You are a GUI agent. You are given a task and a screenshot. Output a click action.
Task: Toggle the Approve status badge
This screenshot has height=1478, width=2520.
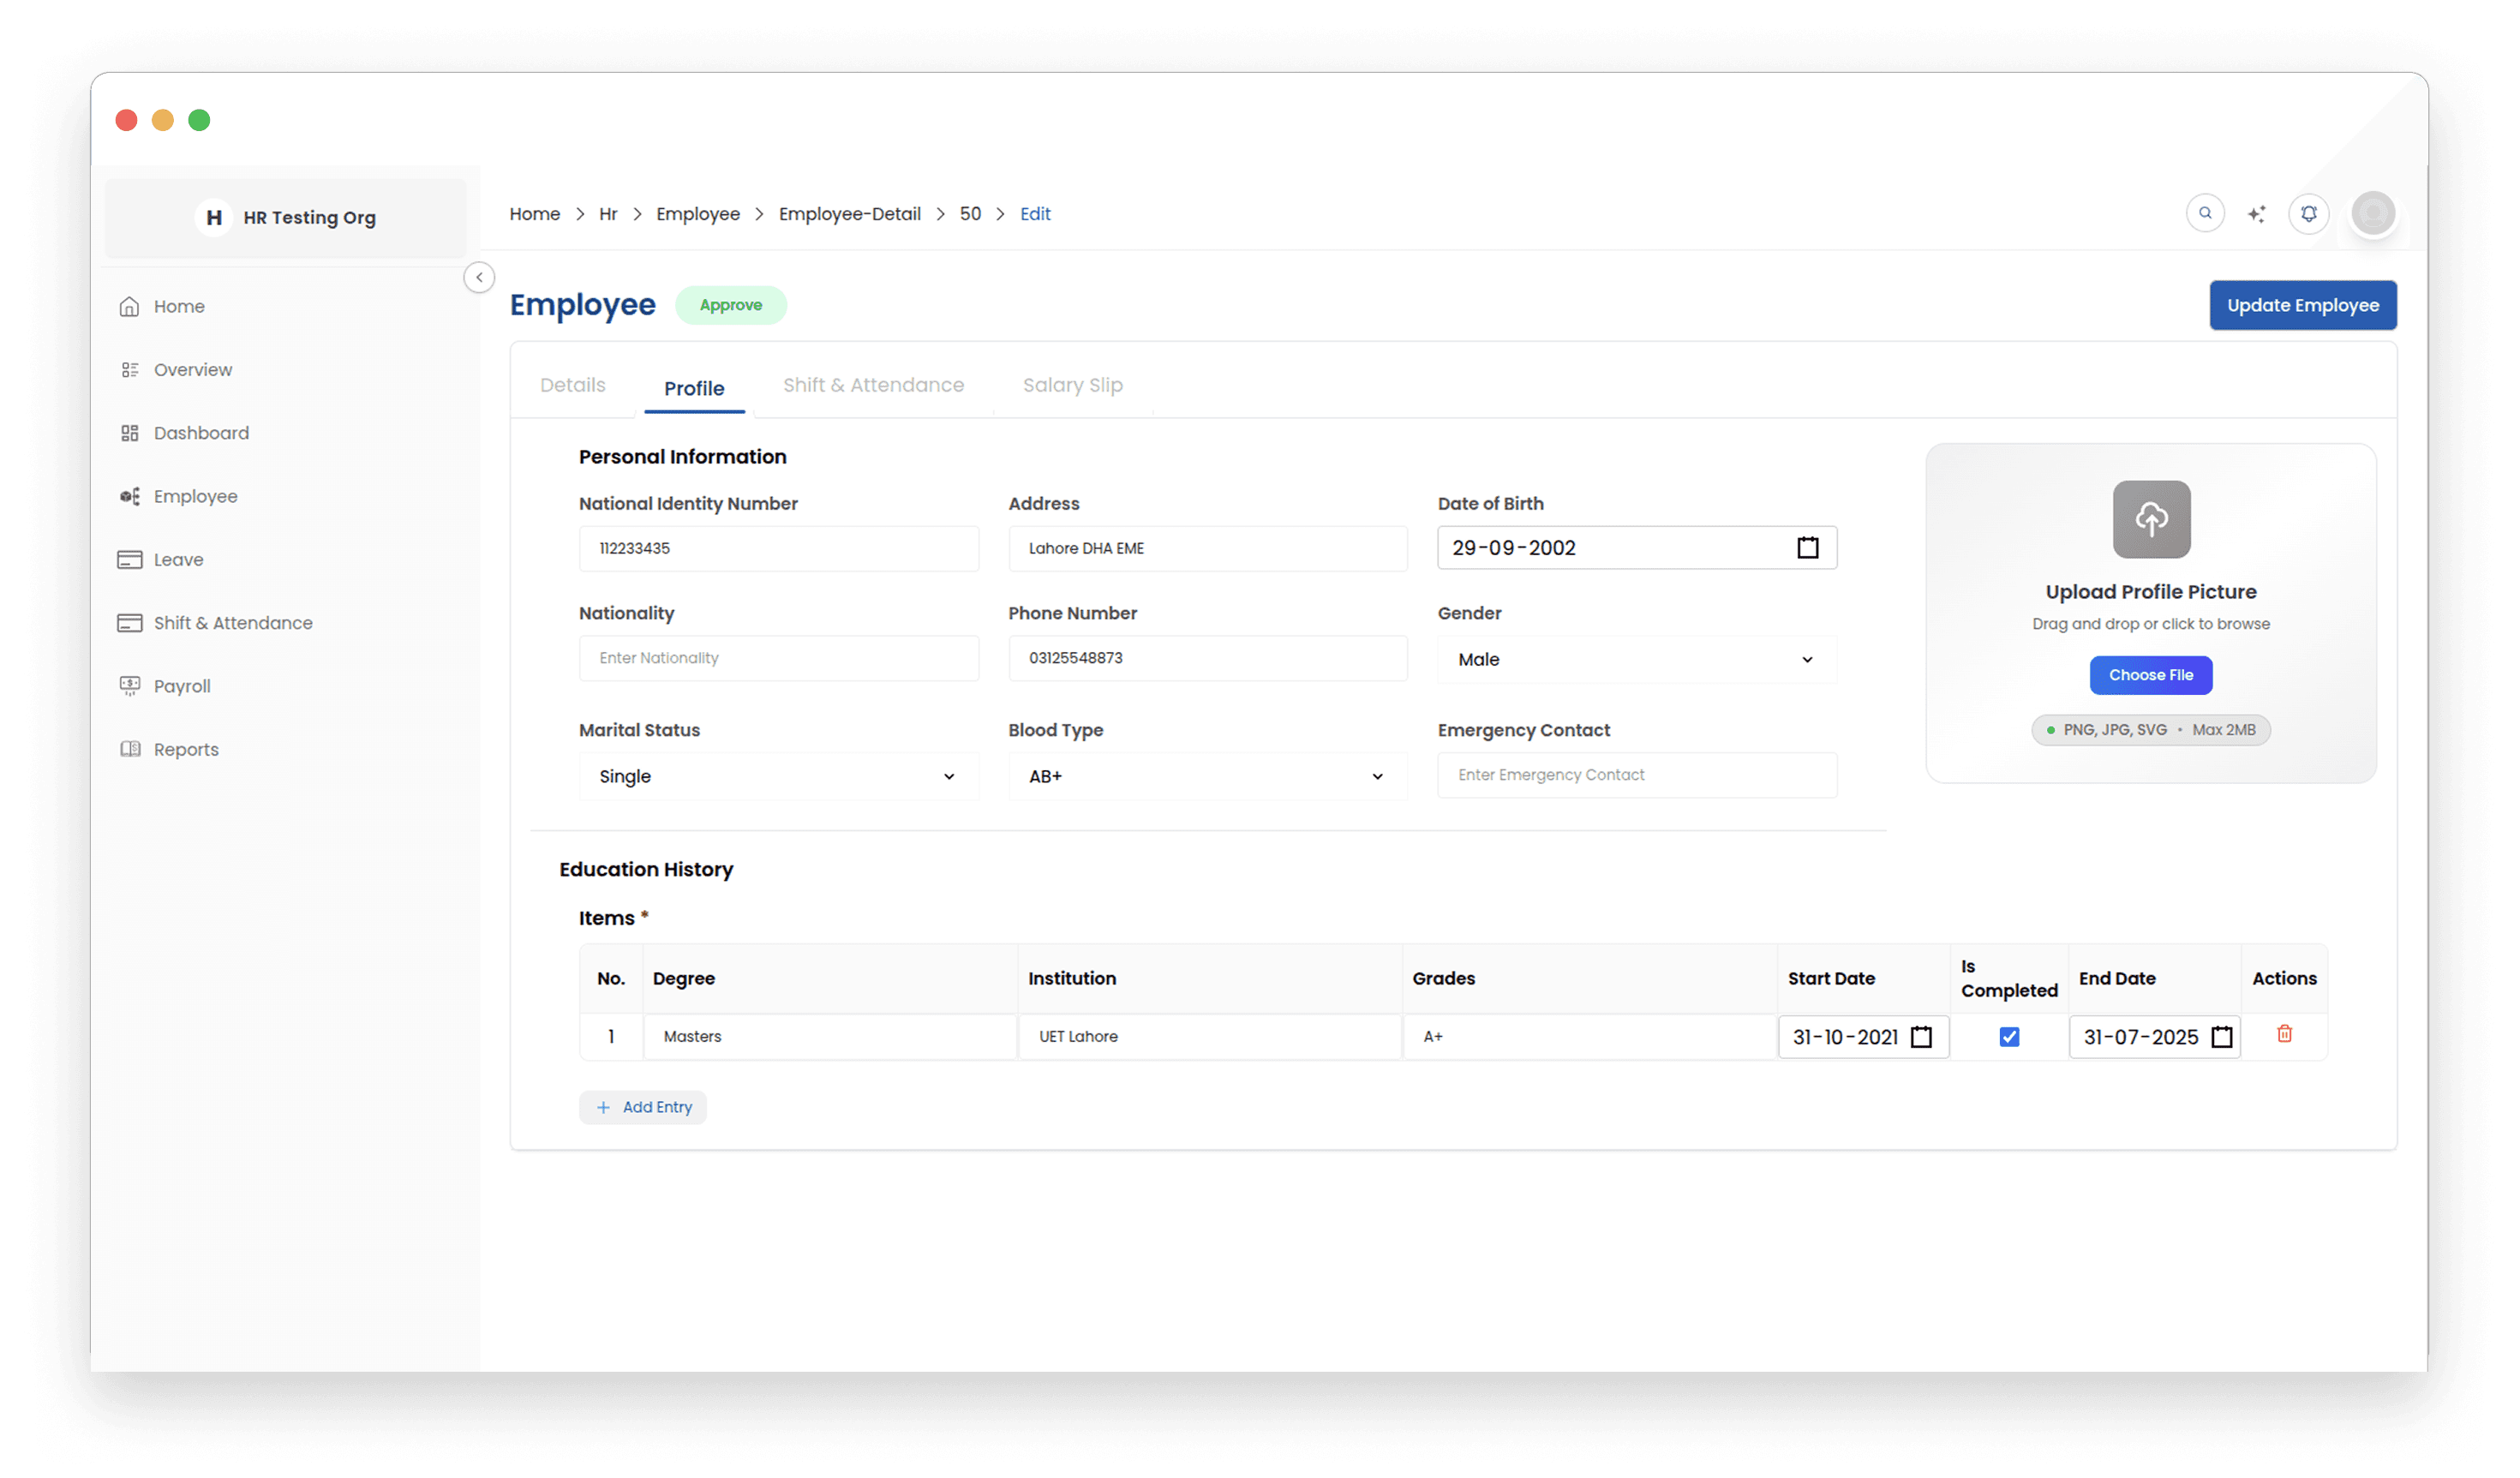coord(731,305)
